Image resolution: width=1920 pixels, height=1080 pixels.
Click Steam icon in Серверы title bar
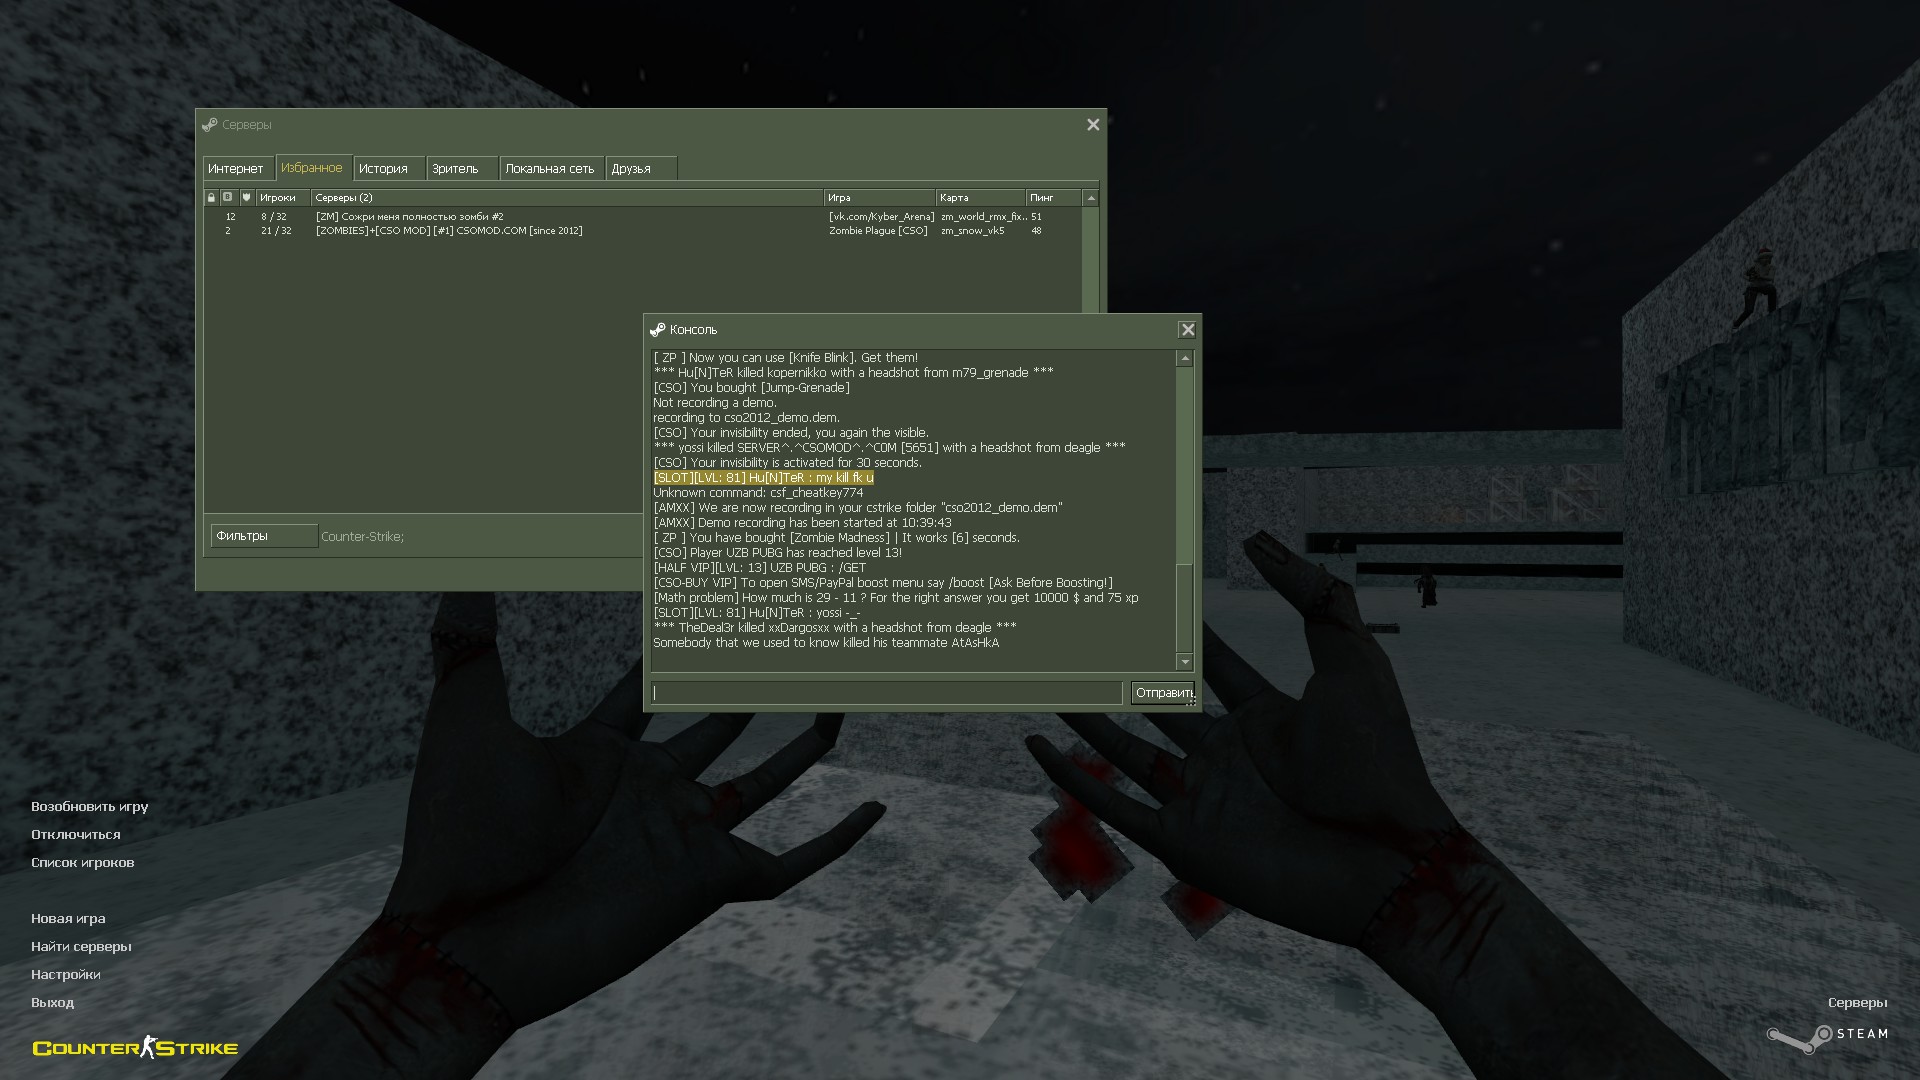tap(210, 125)
